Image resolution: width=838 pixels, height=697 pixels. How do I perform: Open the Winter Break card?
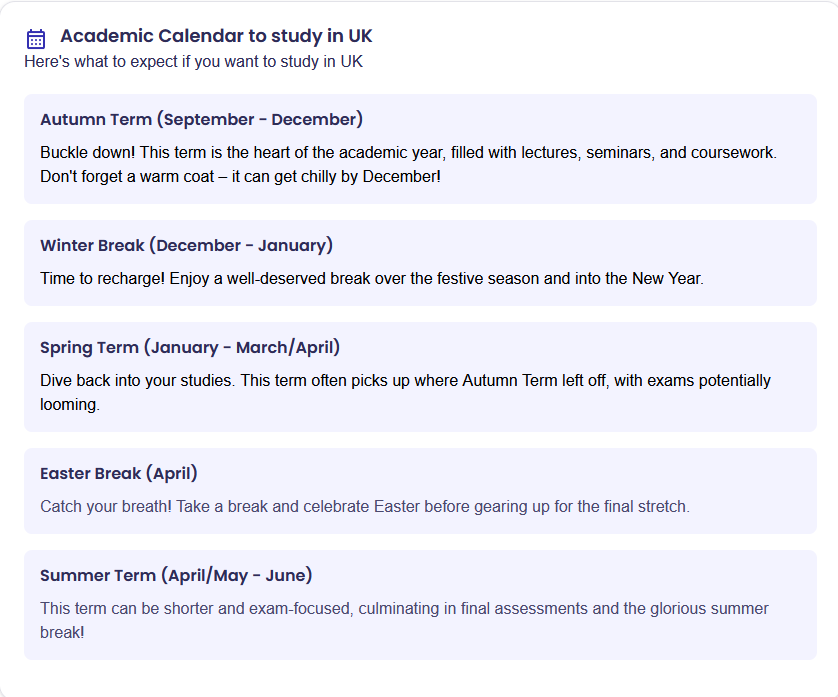[420, 263]
